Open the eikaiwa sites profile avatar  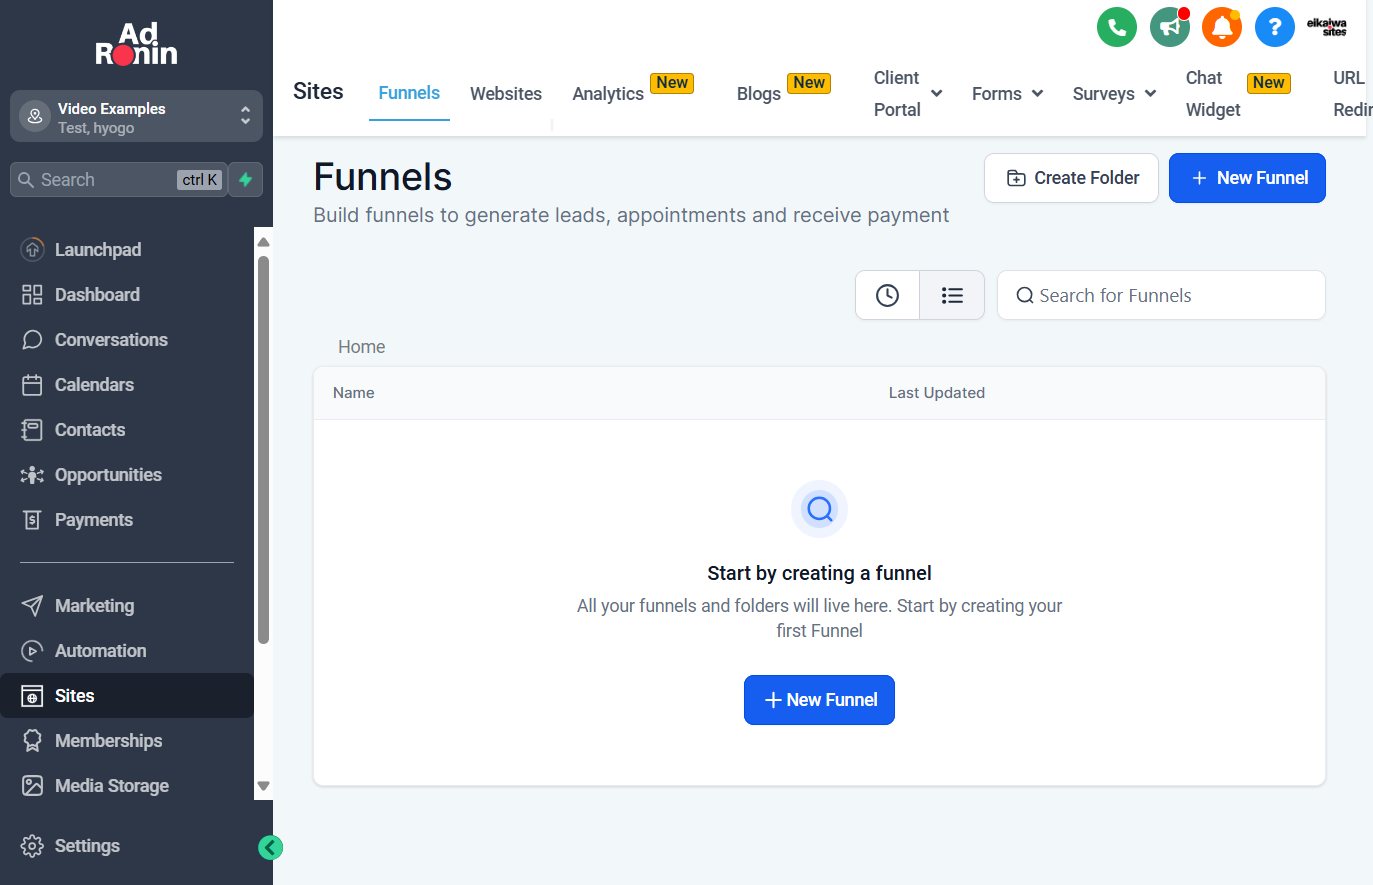tap(1327, 27)
